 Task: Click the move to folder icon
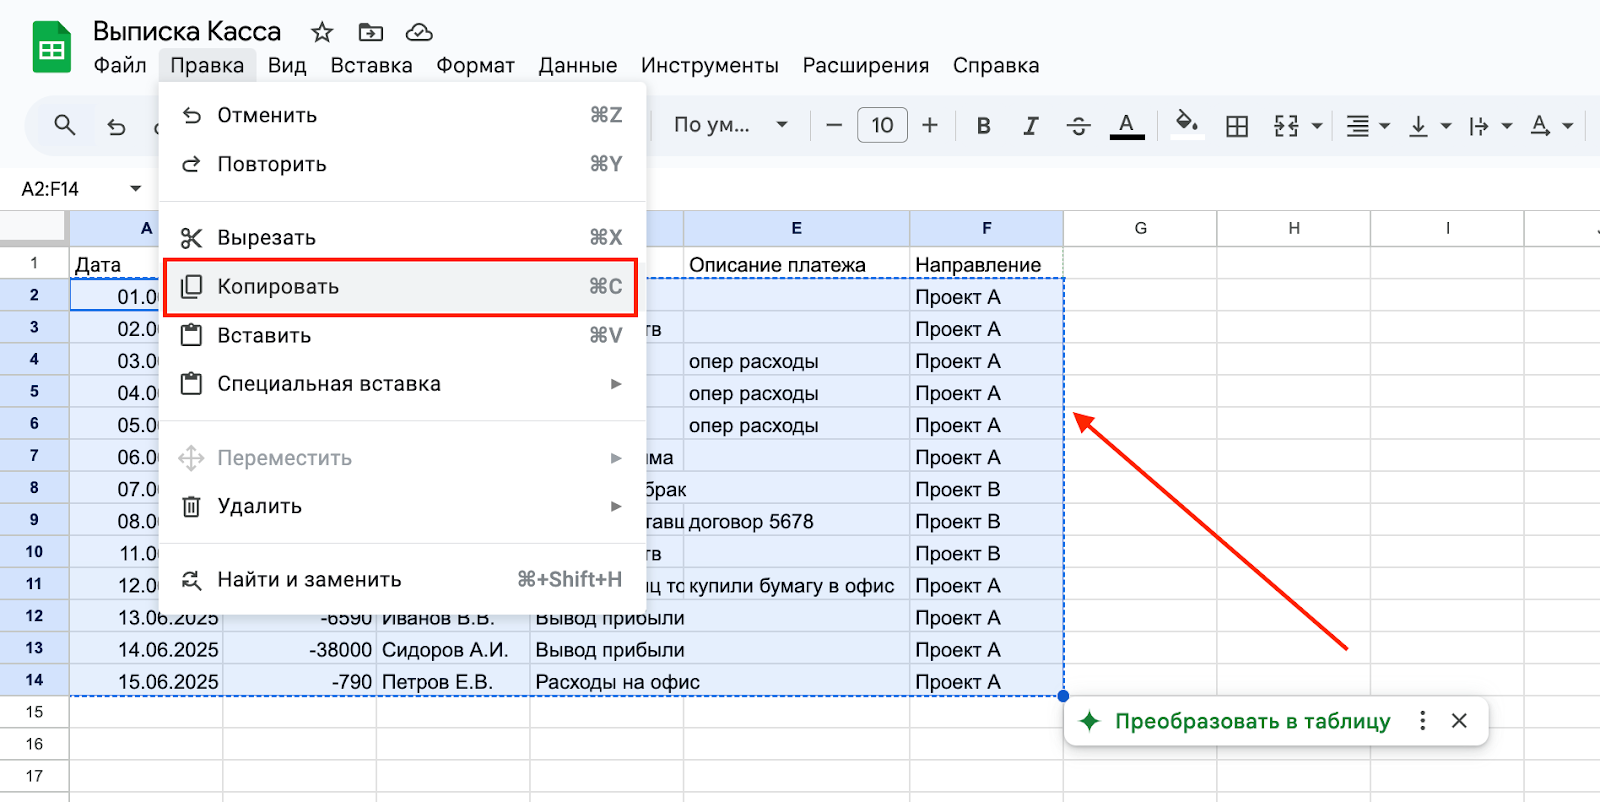[370, 33]
